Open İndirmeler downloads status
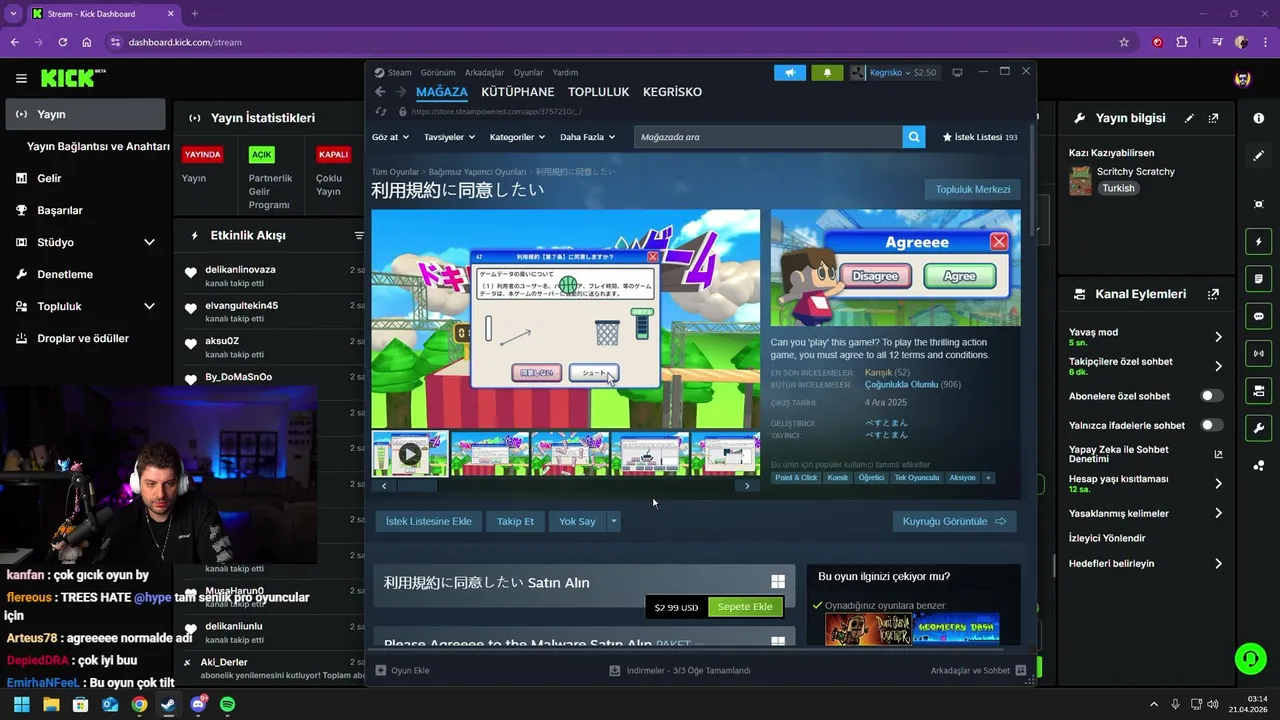Image resolution: width=1280 pixels, height=720 pixels. click(680, 670)
